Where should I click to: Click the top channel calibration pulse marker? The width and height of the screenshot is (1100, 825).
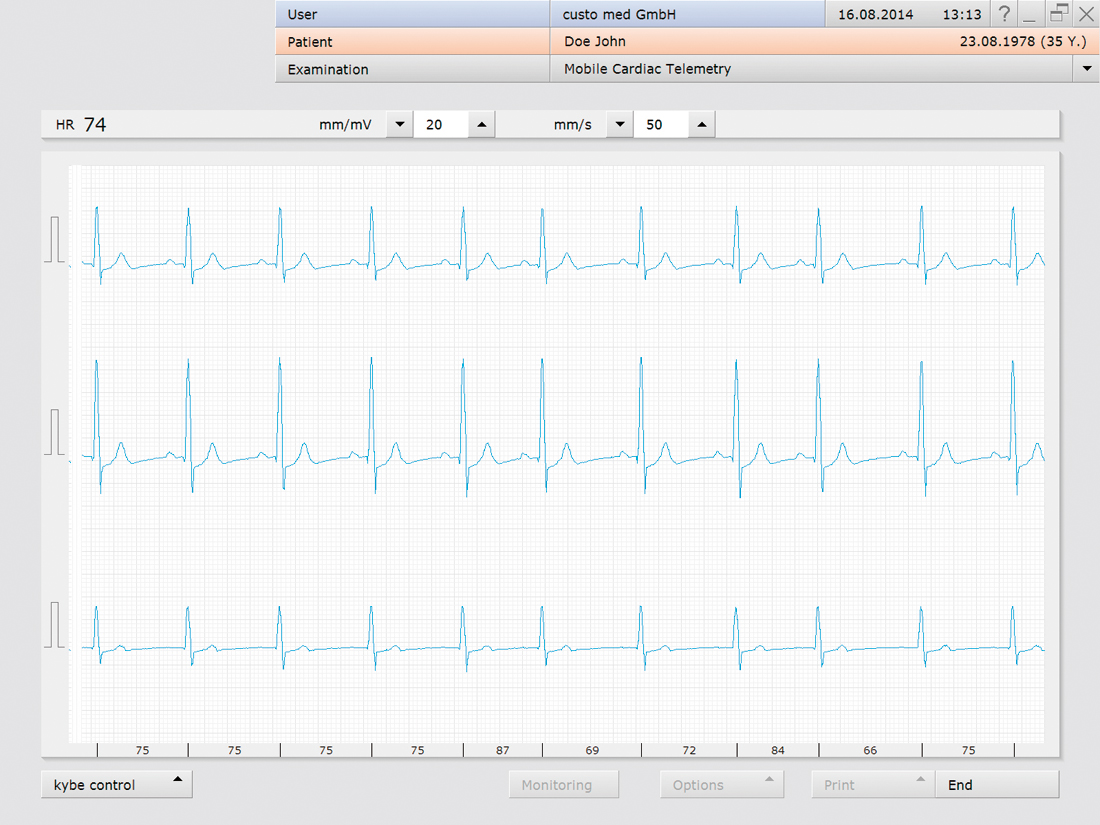point(54,241)
